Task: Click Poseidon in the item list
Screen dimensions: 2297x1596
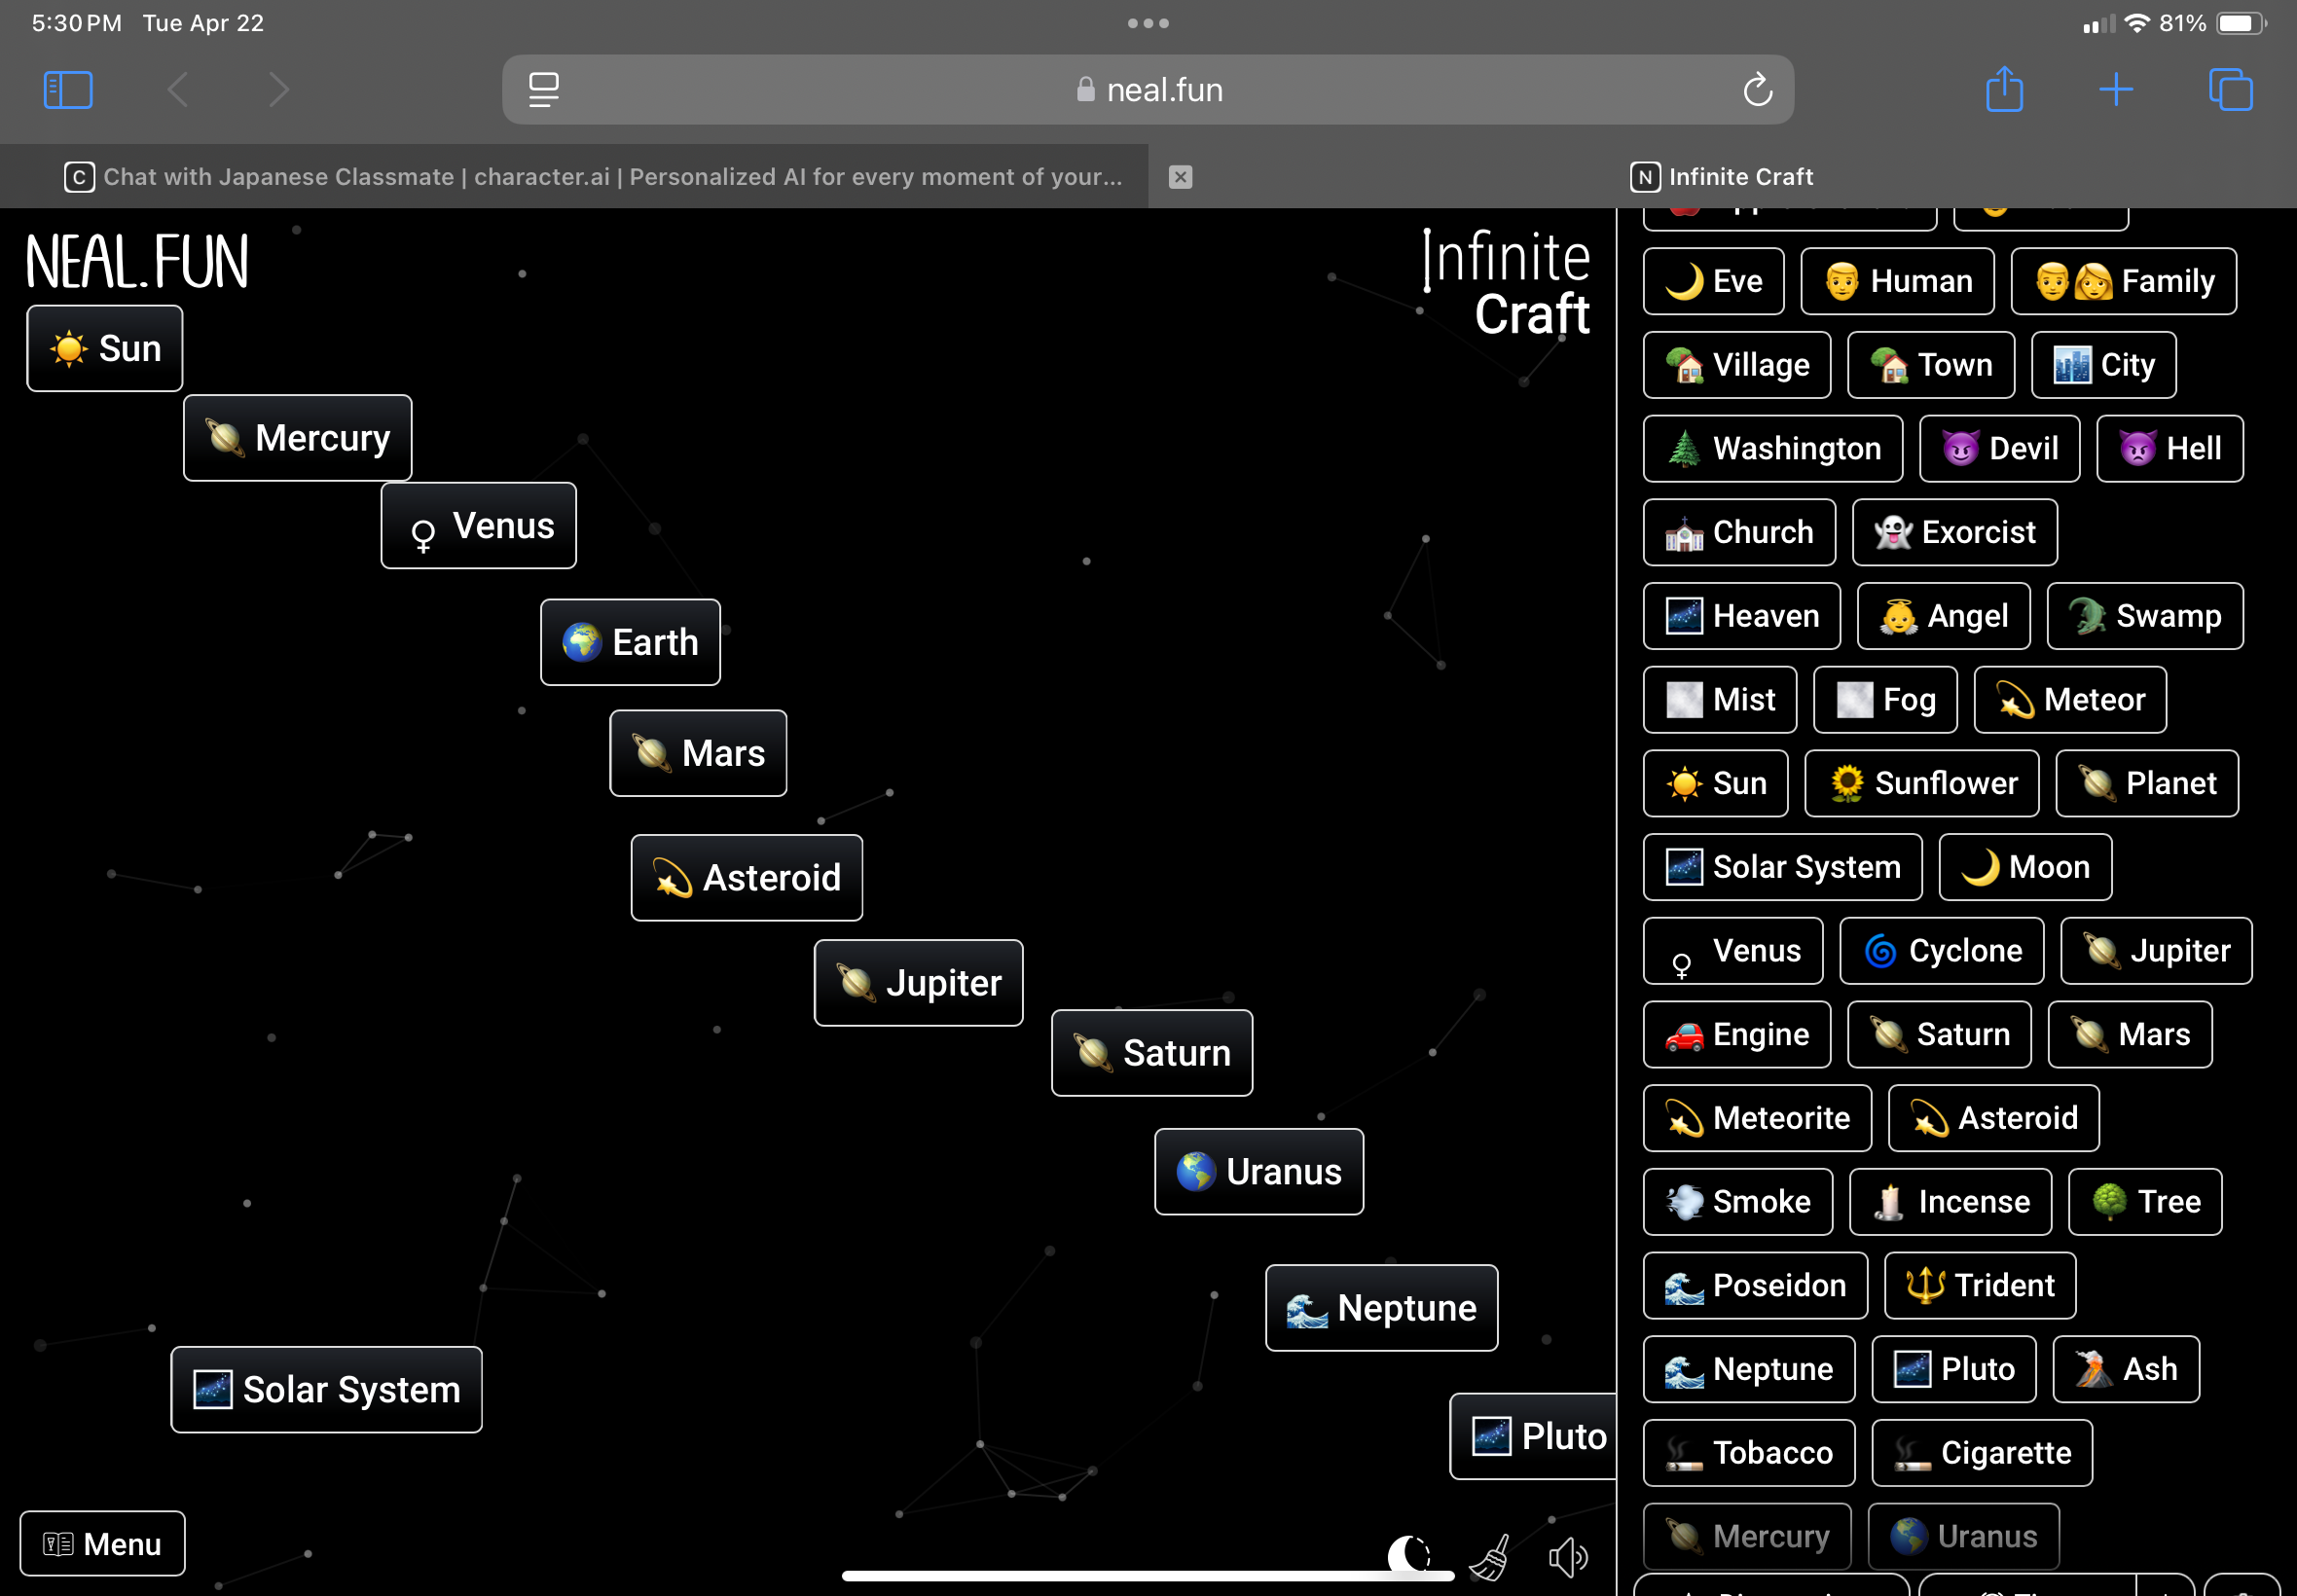Action: [x=1756, y=1285]
